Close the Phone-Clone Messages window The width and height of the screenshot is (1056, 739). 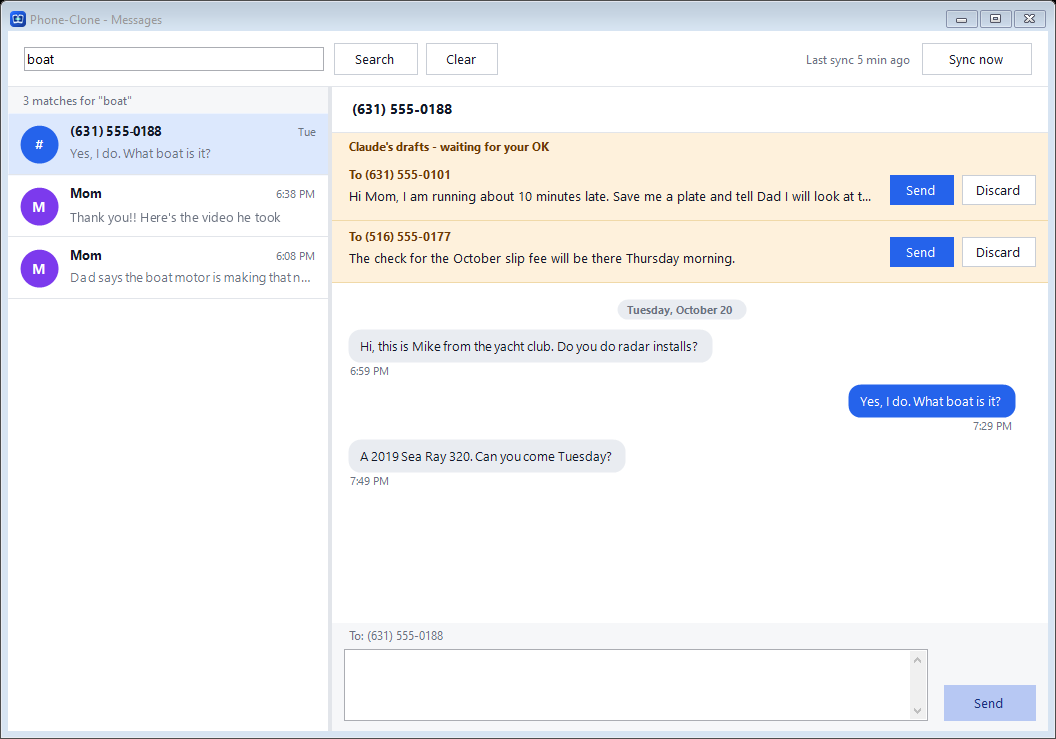(1029, 20)
